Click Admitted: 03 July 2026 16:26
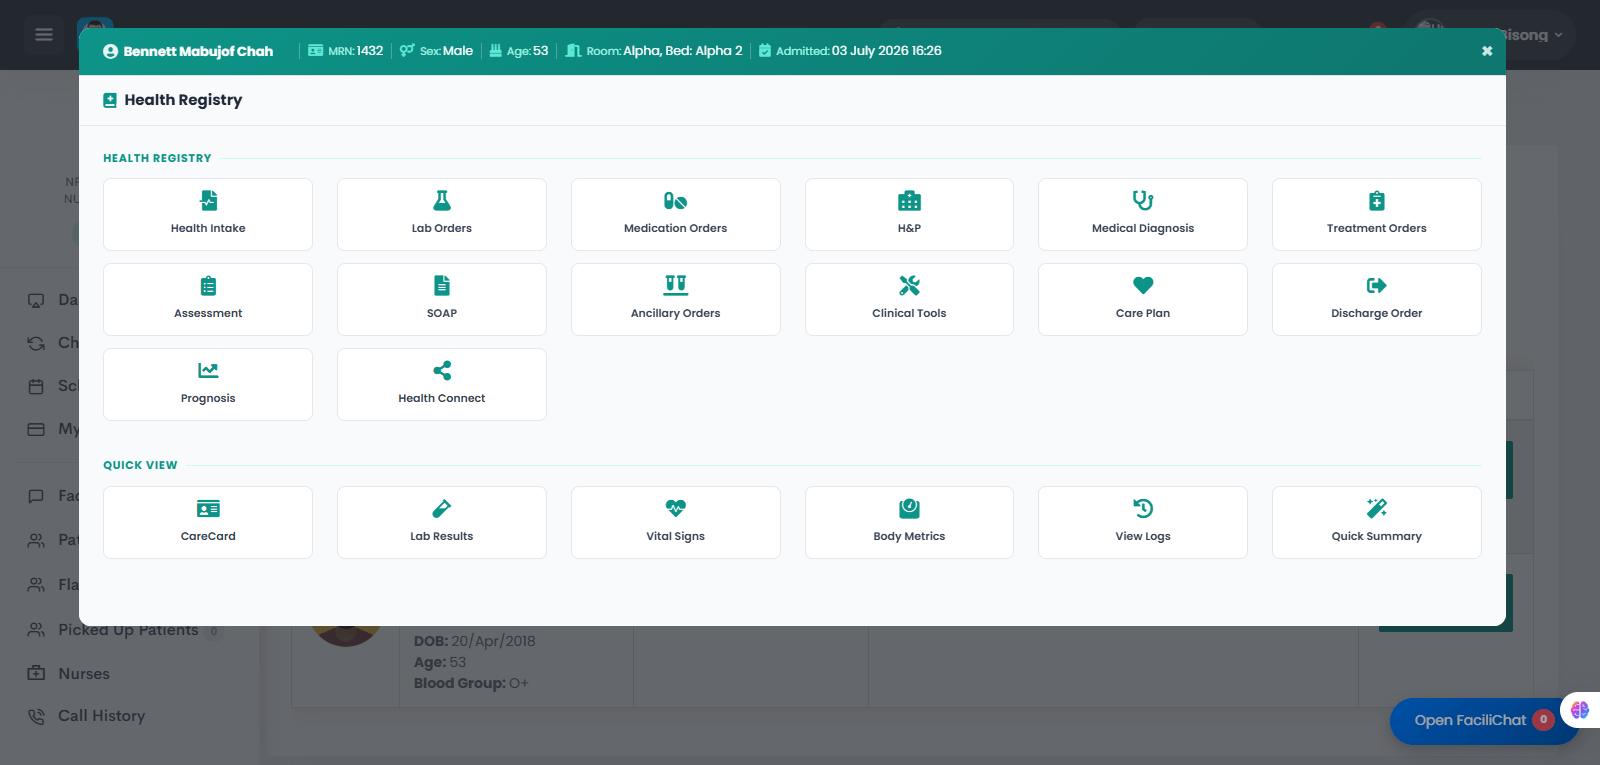Viewport: 1600px width, 765px height. pos(850,51)
